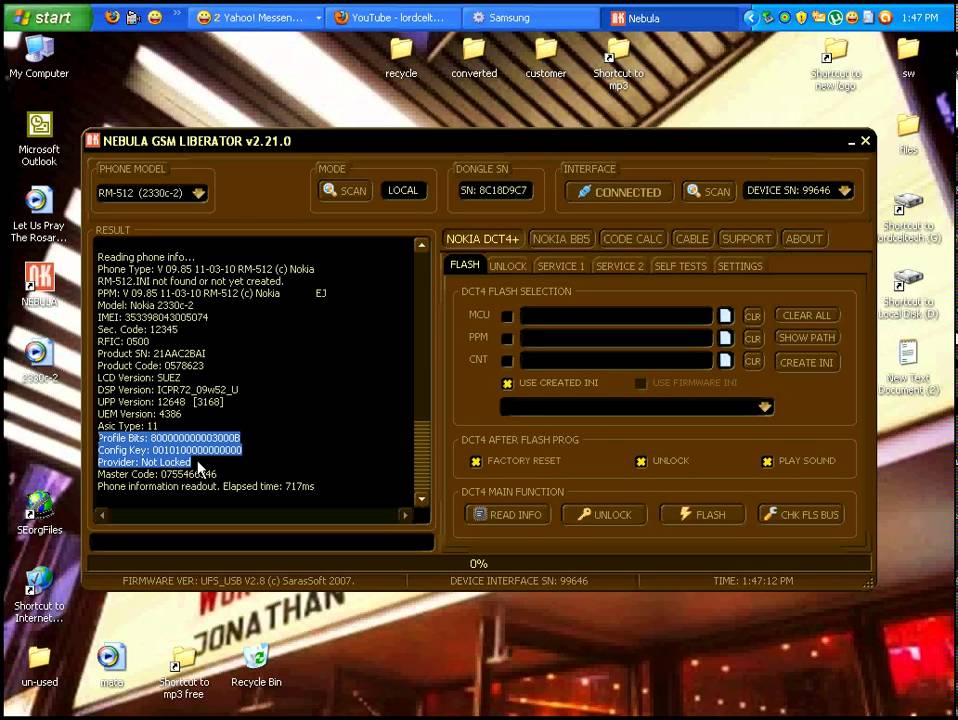Launch Firefox from quick launch bar
This screenshot has height=720, width=958.
click(112, 17)
